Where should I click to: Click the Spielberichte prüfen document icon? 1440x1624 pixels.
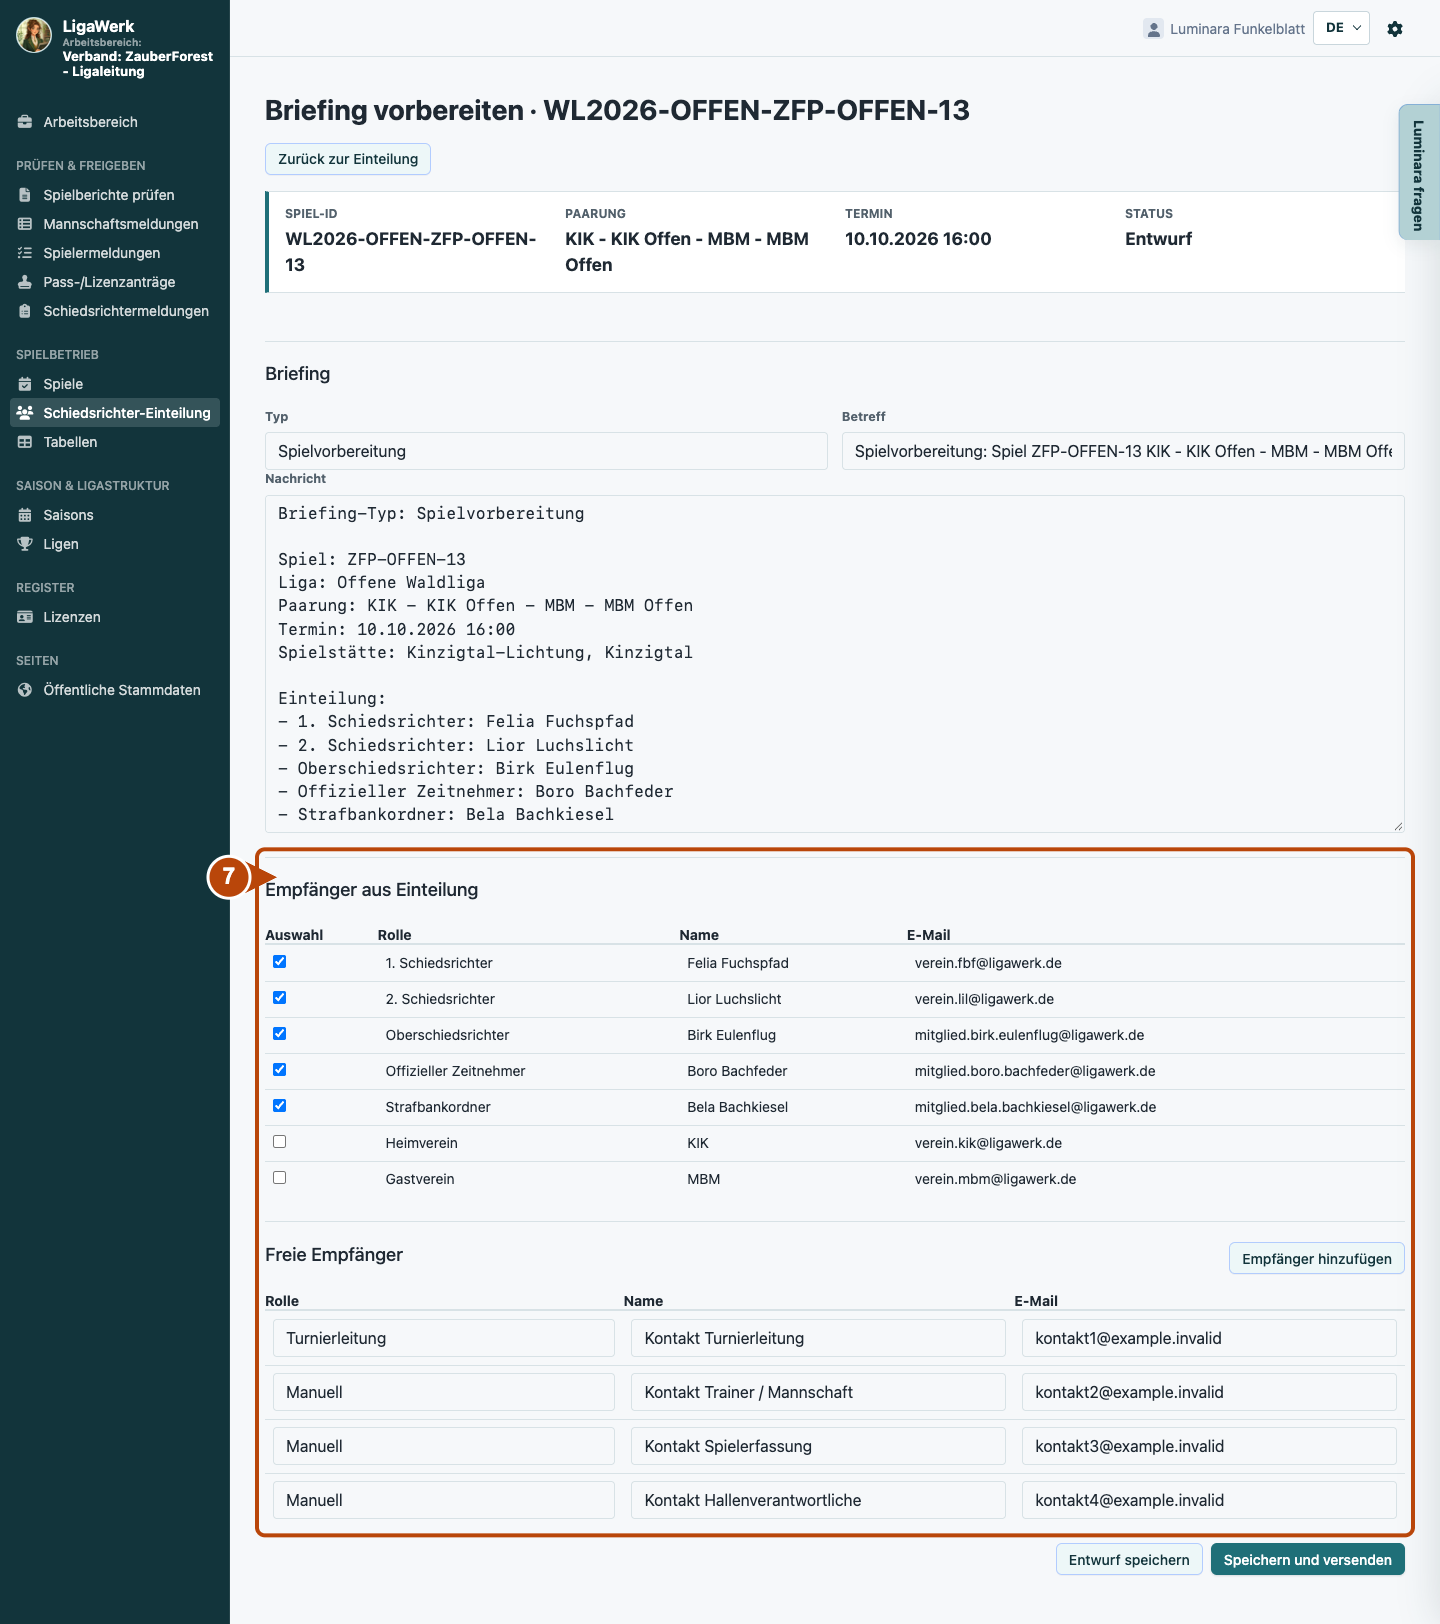pyautogui.click(x=25, y=195)
